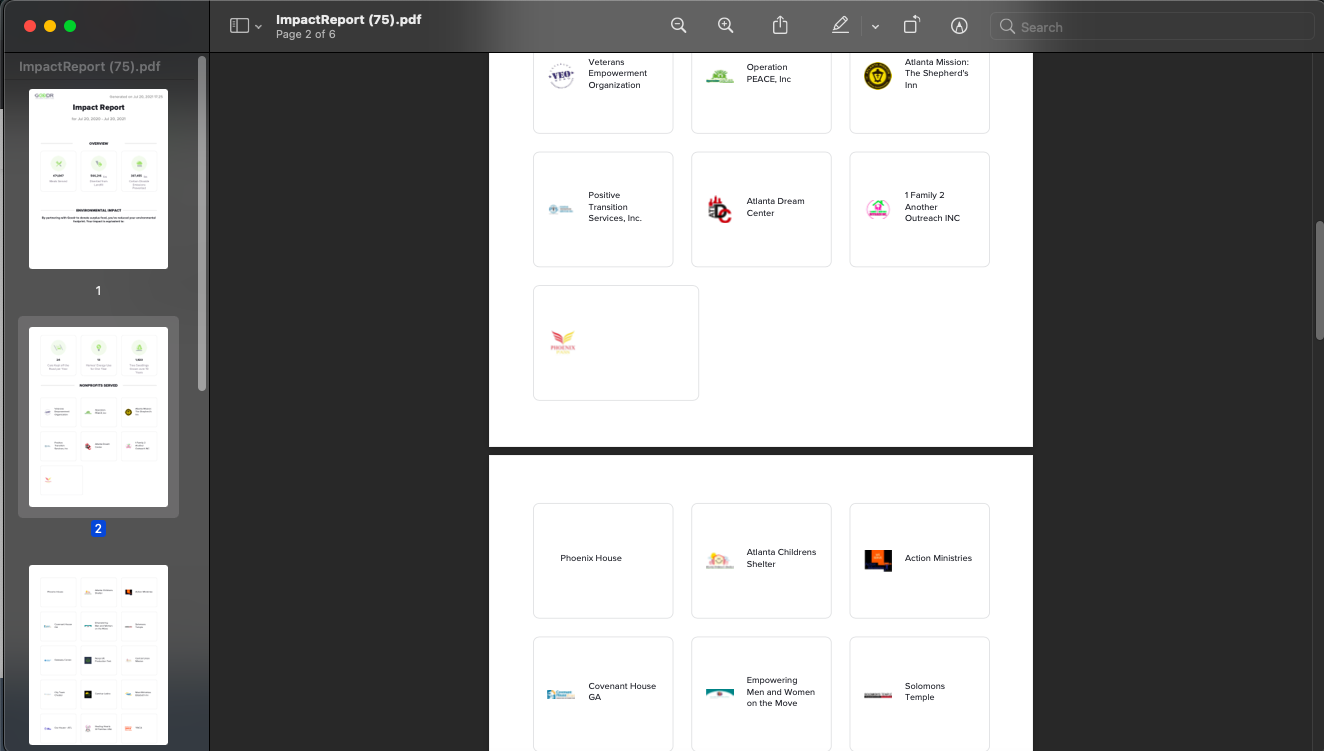Open the sidebar view options chevron
Screen dimensions: 1324x751
(x=259, y=27)
